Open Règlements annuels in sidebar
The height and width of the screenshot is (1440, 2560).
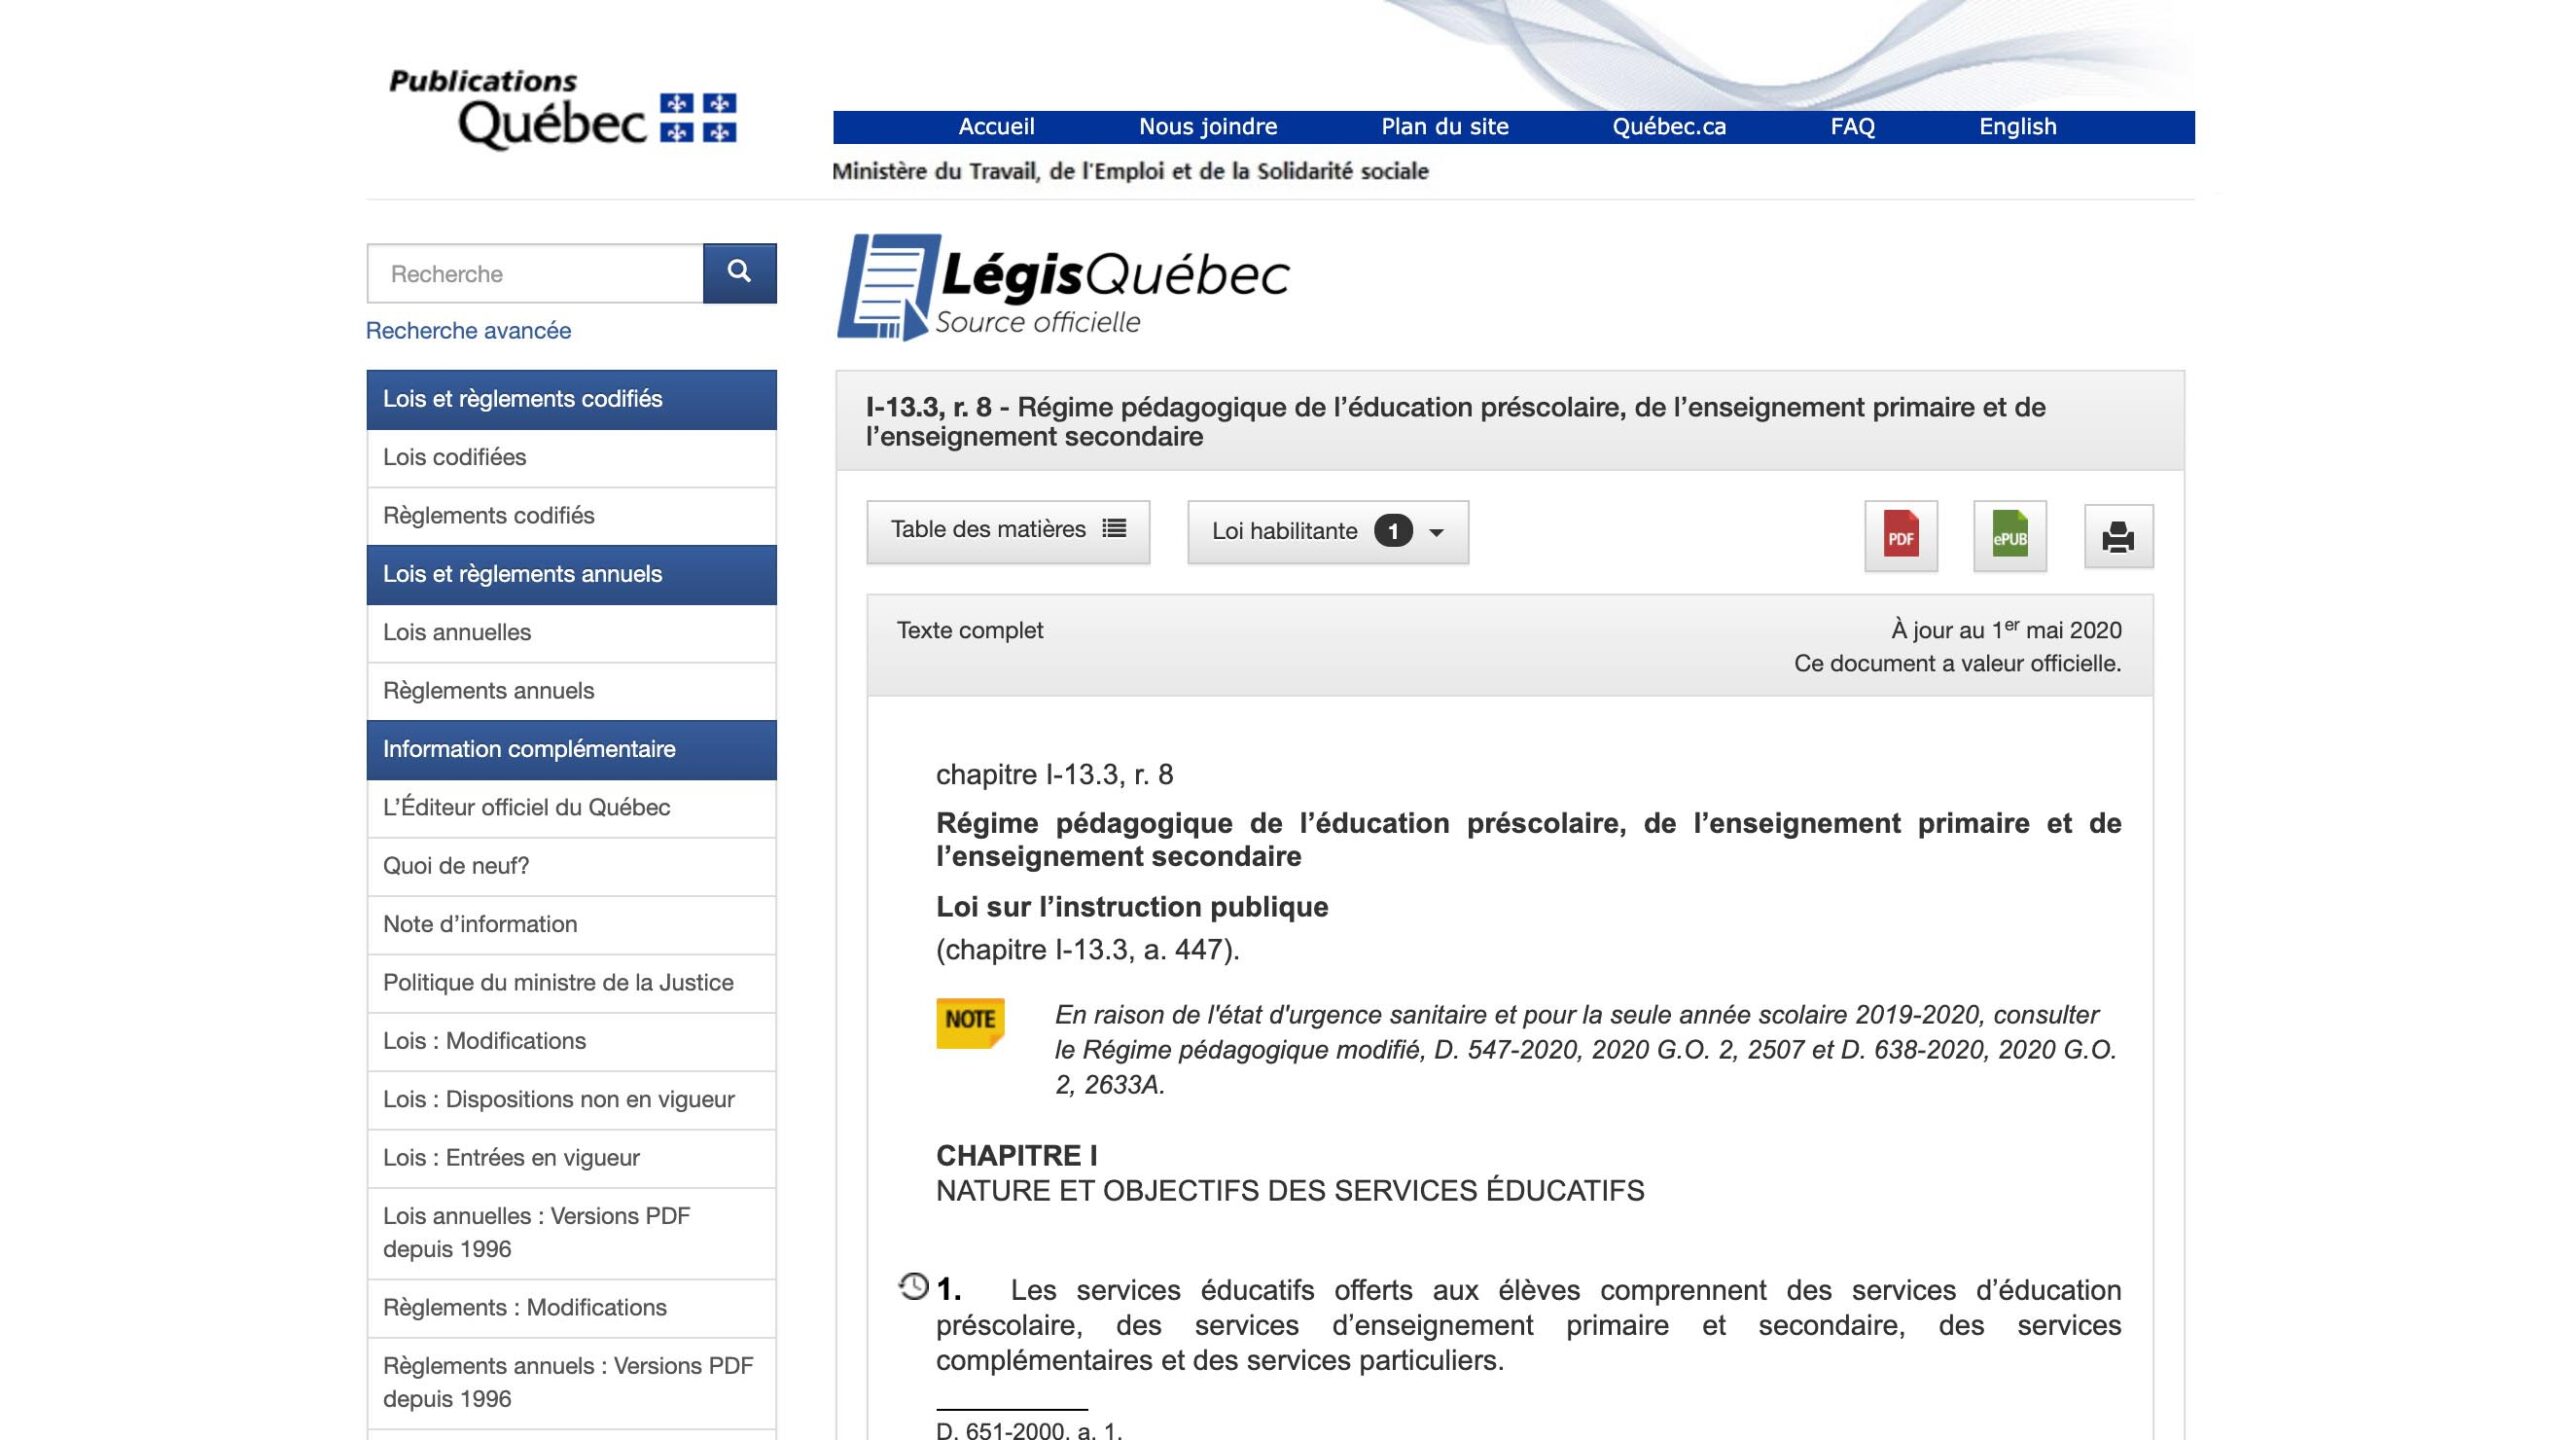click(x=571, y=691)
